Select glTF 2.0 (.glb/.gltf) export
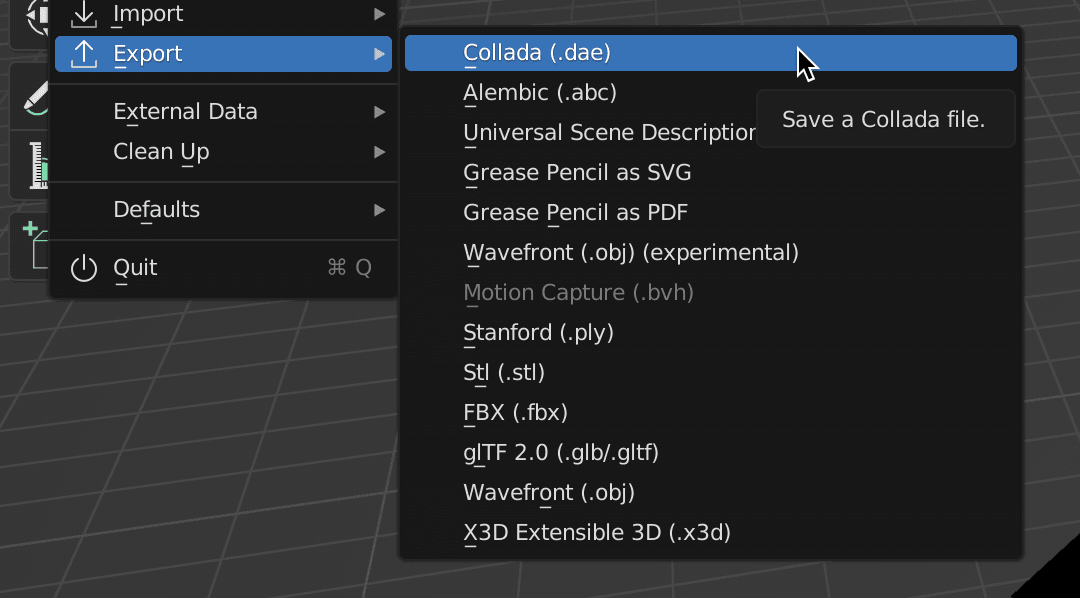Screen dimensions: 1080x598 pyautogui.click(x=561, y=453)
